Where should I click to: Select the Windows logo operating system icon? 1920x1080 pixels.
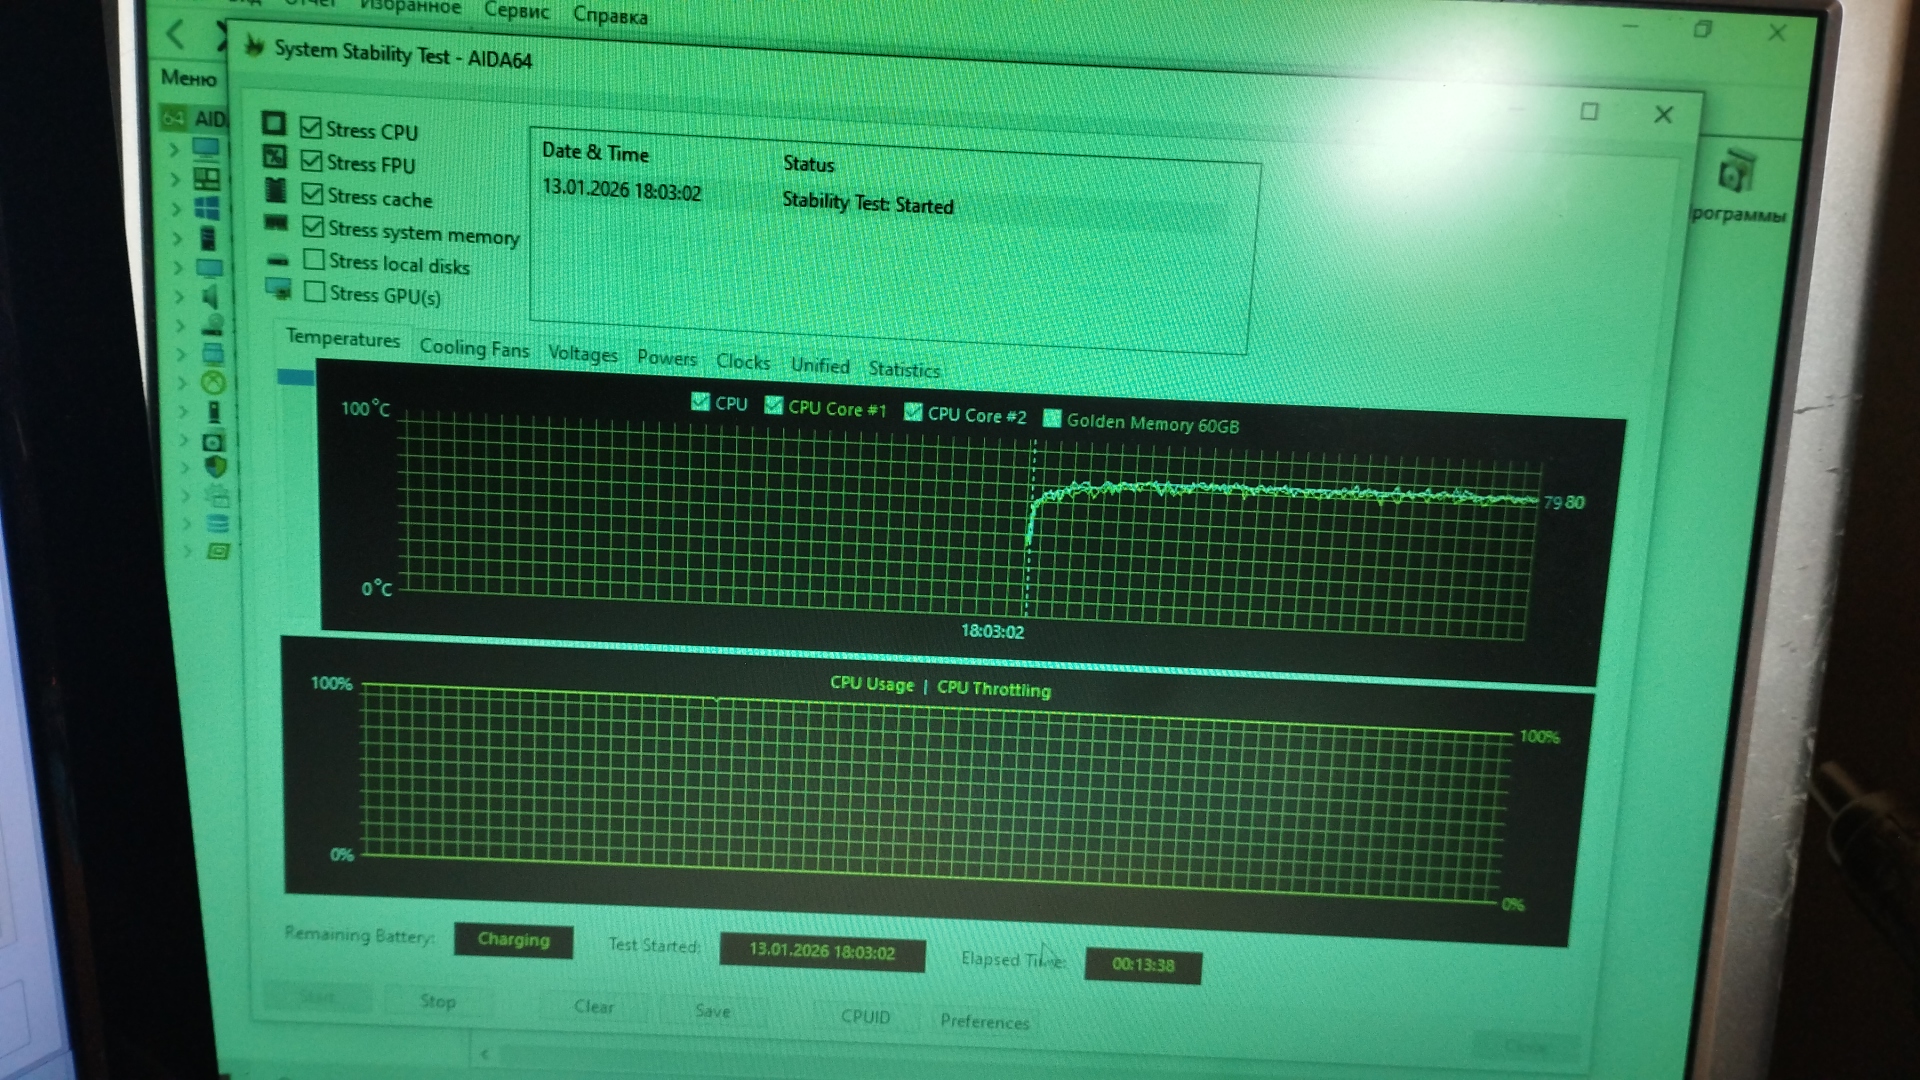[x=207, y=208]
